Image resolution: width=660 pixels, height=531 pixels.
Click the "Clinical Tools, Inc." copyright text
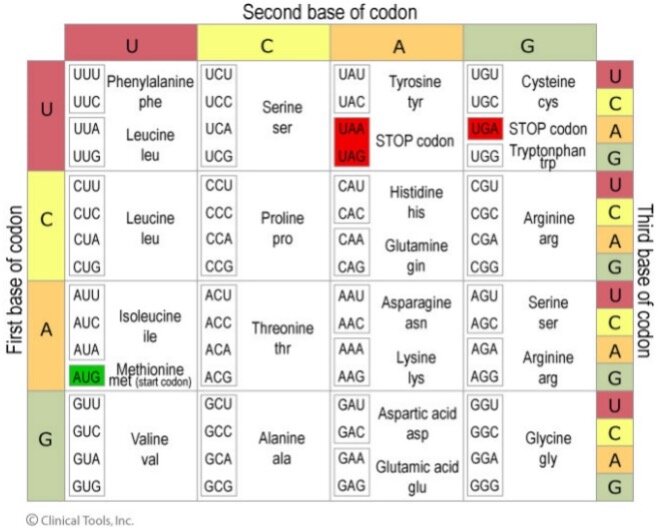80,519
